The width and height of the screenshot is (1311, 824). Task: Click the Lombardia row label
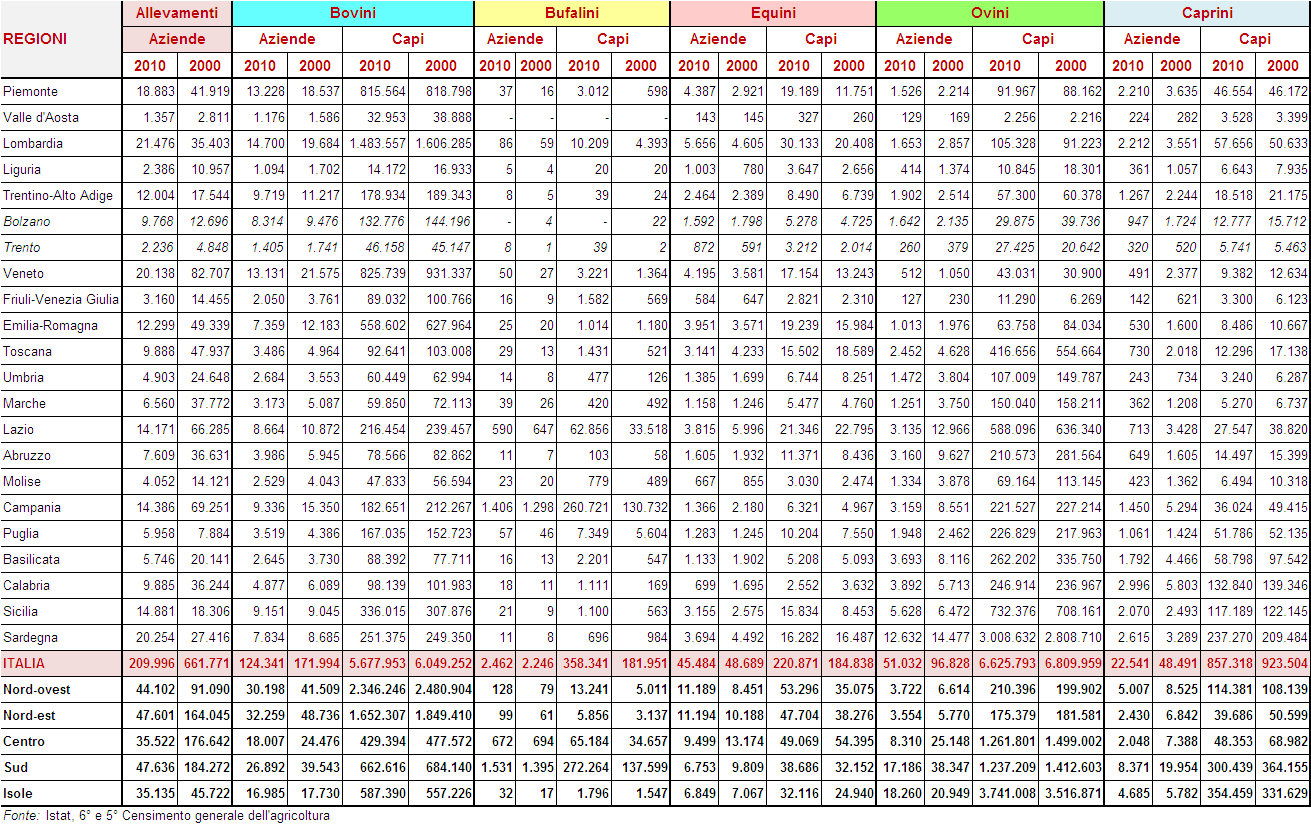point(33,144)
